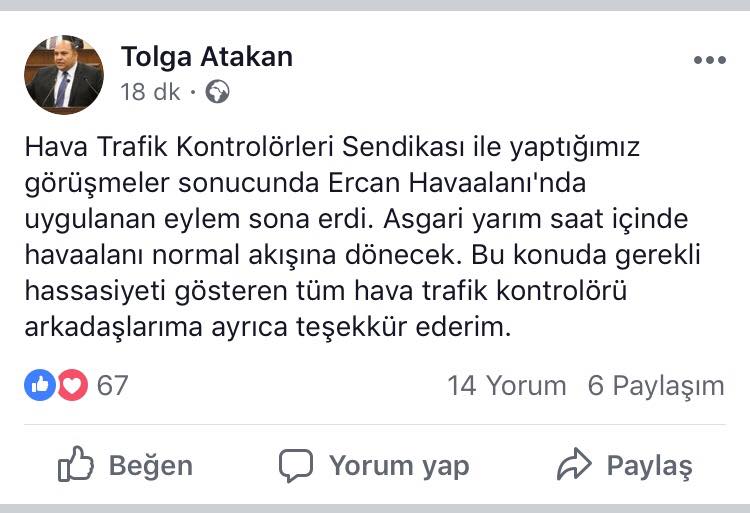The width and height of the screenshot is (750, 513).
Task: Click the red heart reaction icon
Action: click(72, 385)
